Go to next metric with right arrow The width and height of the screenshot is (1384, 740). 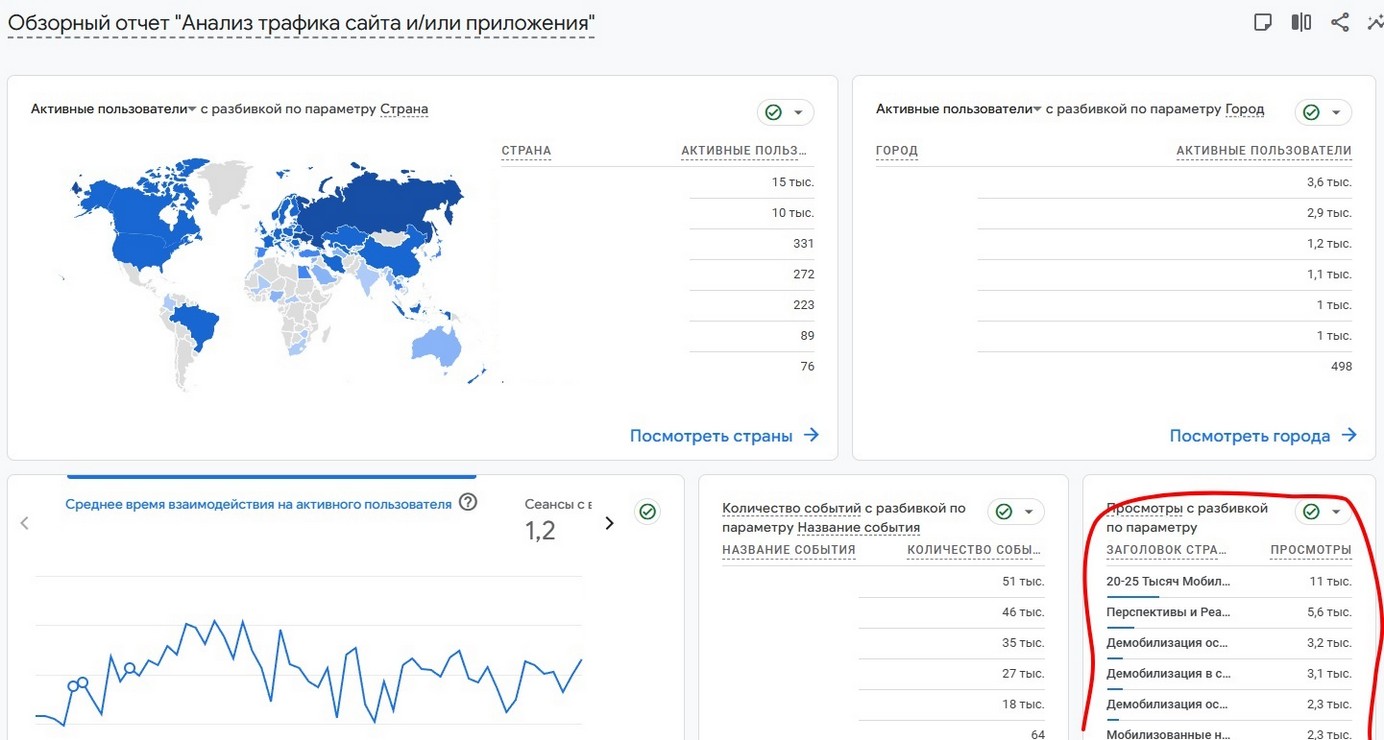click(x=609, y=523)
